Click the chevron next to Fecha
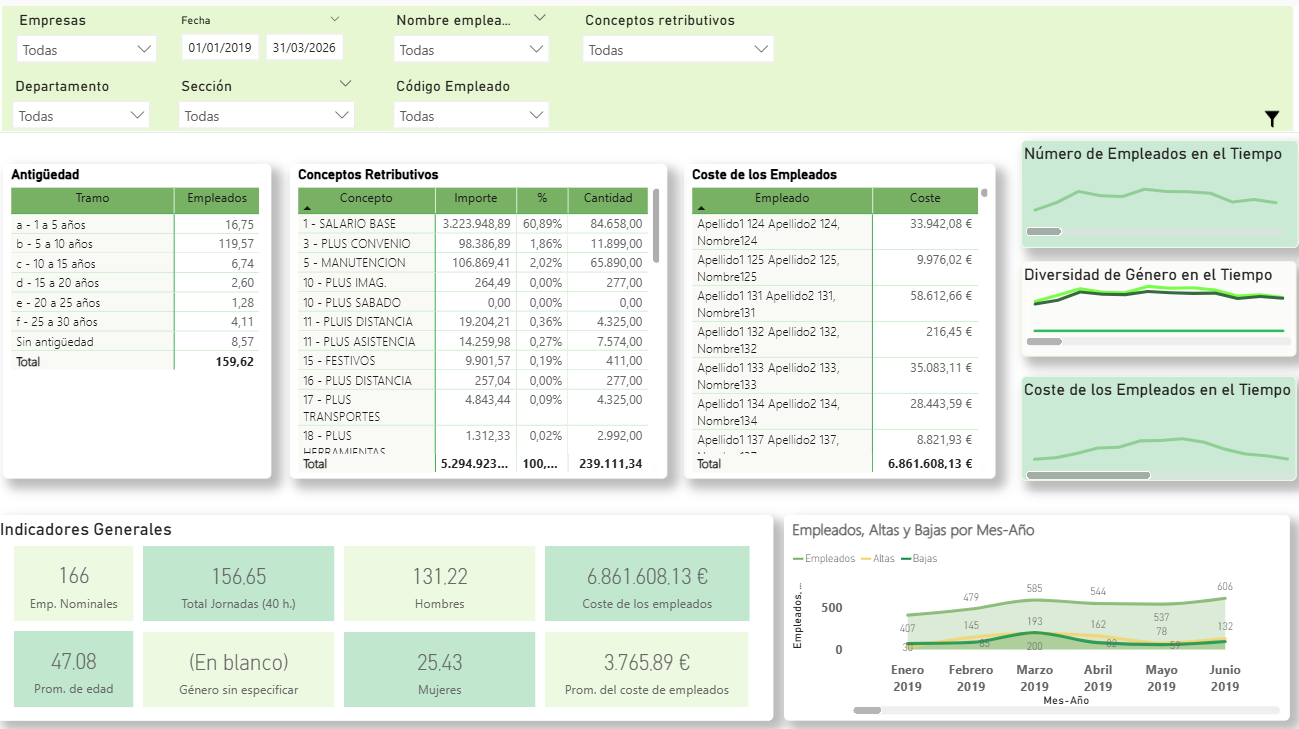Screen dimensions: 1299x729 pos(334,19)
